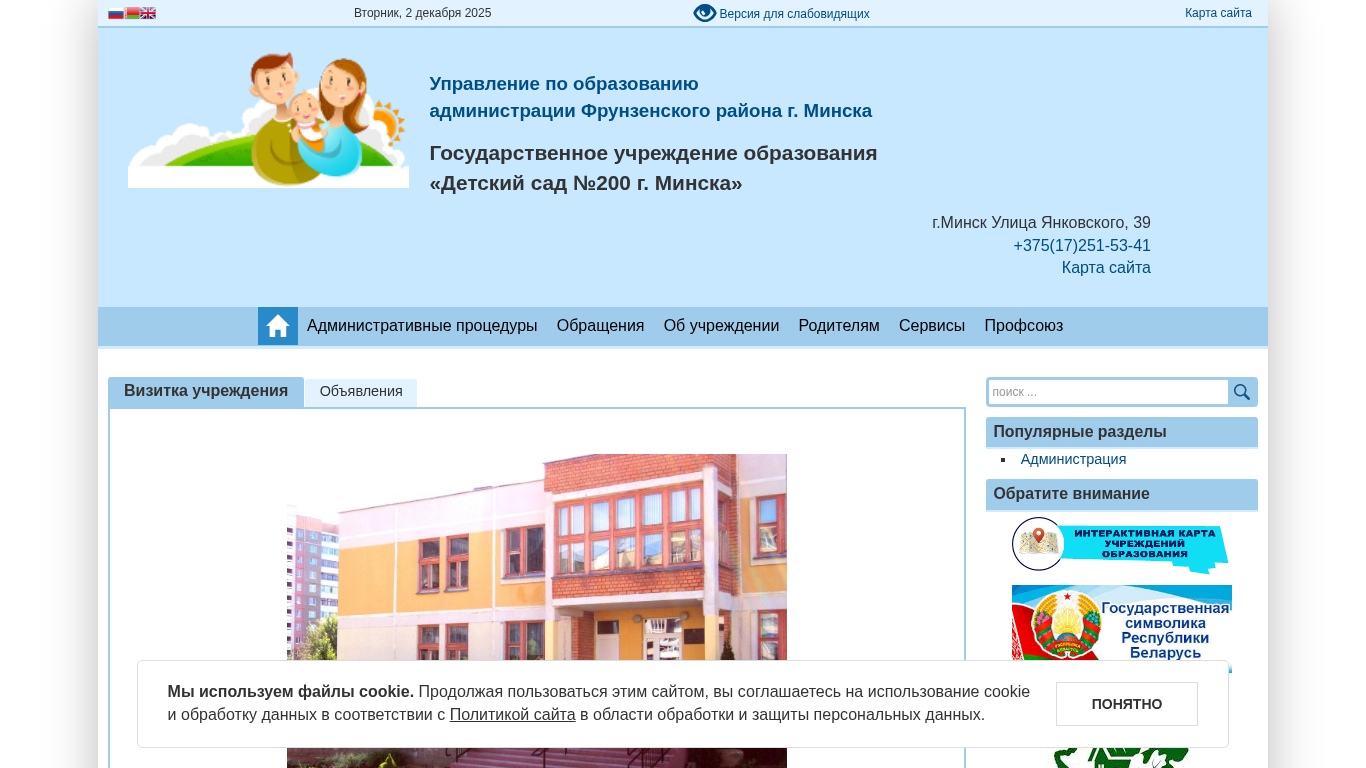
Task: Switch to the Объявления tab
Action: coord(361,392)
